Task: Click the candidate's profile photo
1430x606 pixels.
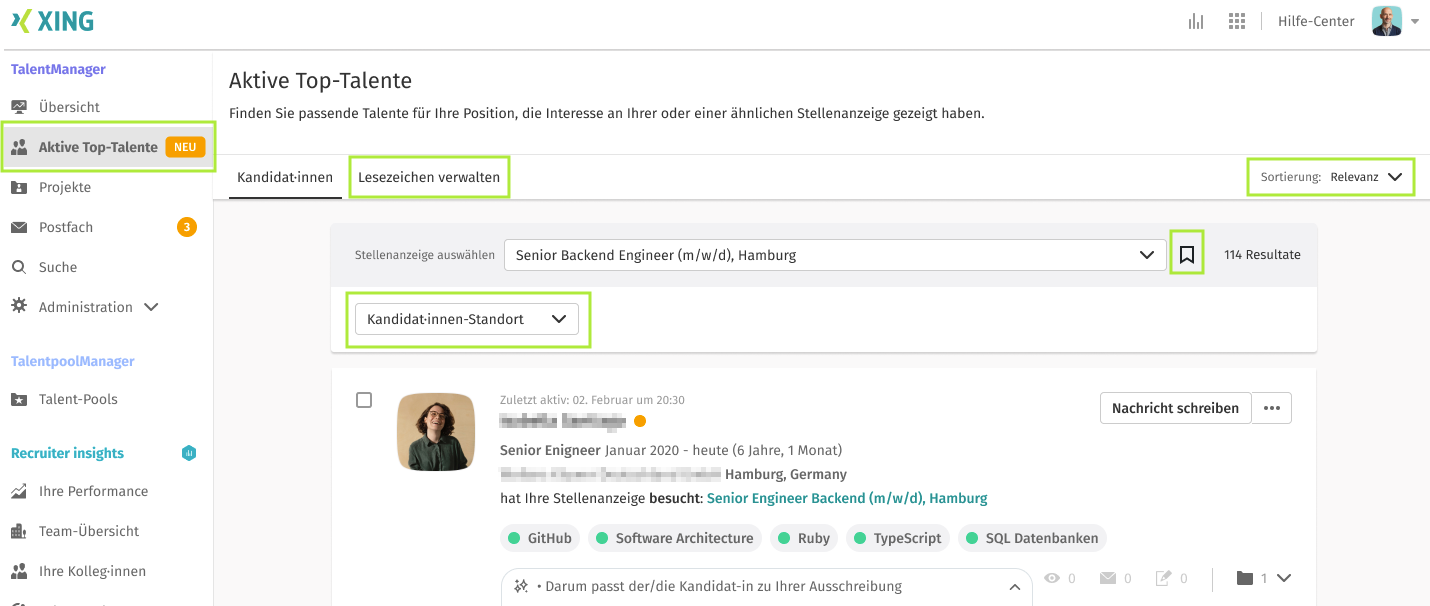Action: click(436, 431)
